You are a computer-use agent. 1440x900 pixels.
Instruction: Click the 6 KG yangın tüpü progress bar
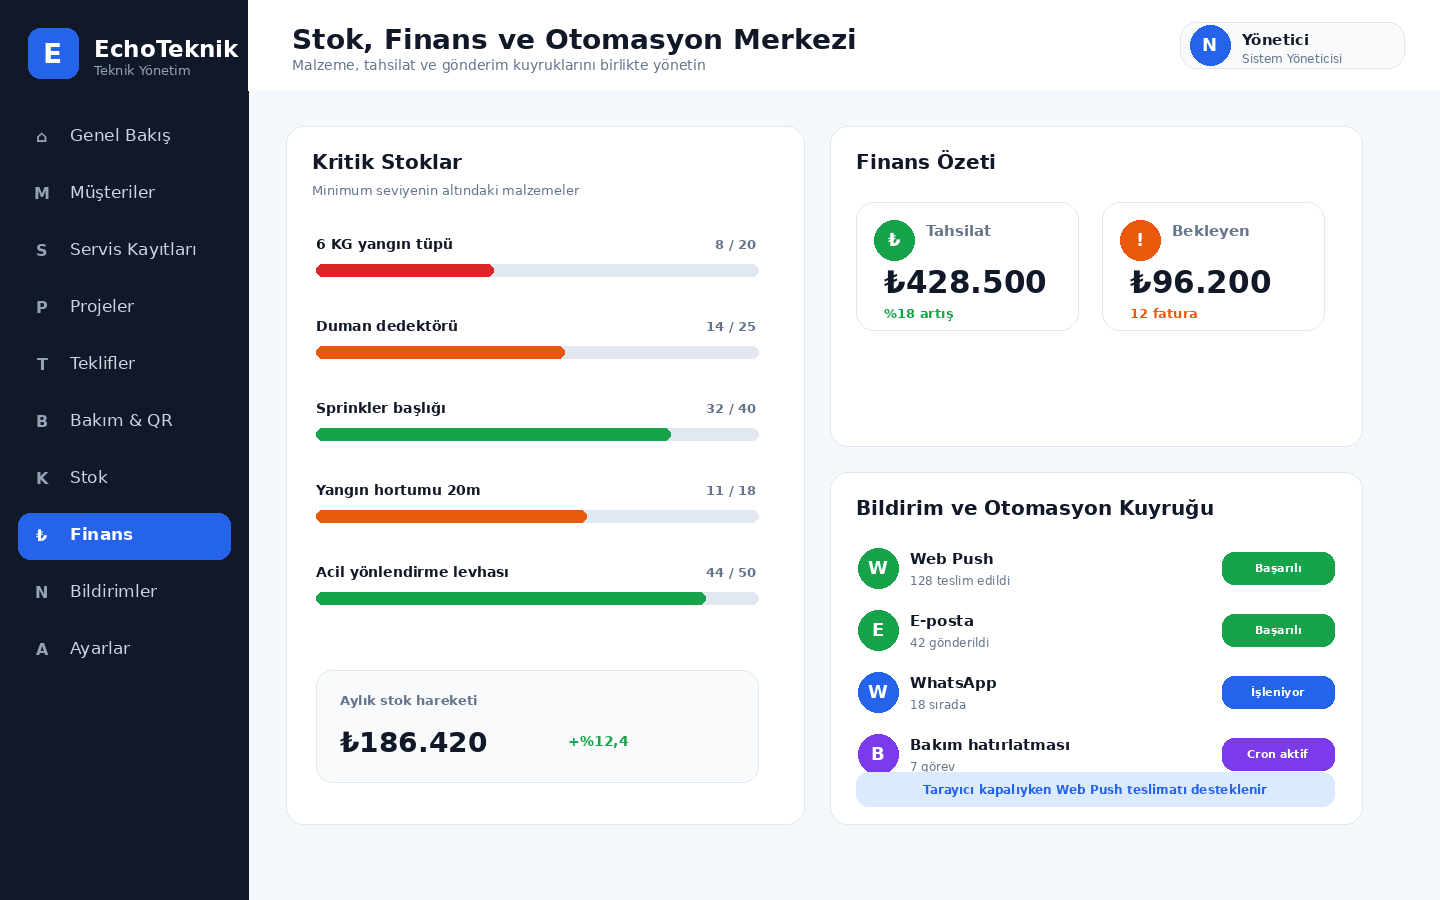point(537,270)
